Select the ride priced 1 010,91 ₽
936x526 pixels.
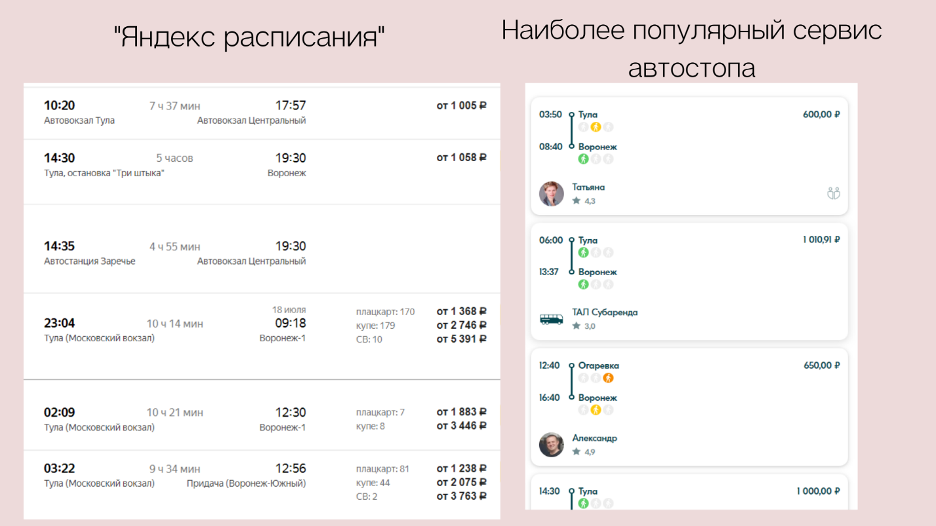(x=689, y=281)
